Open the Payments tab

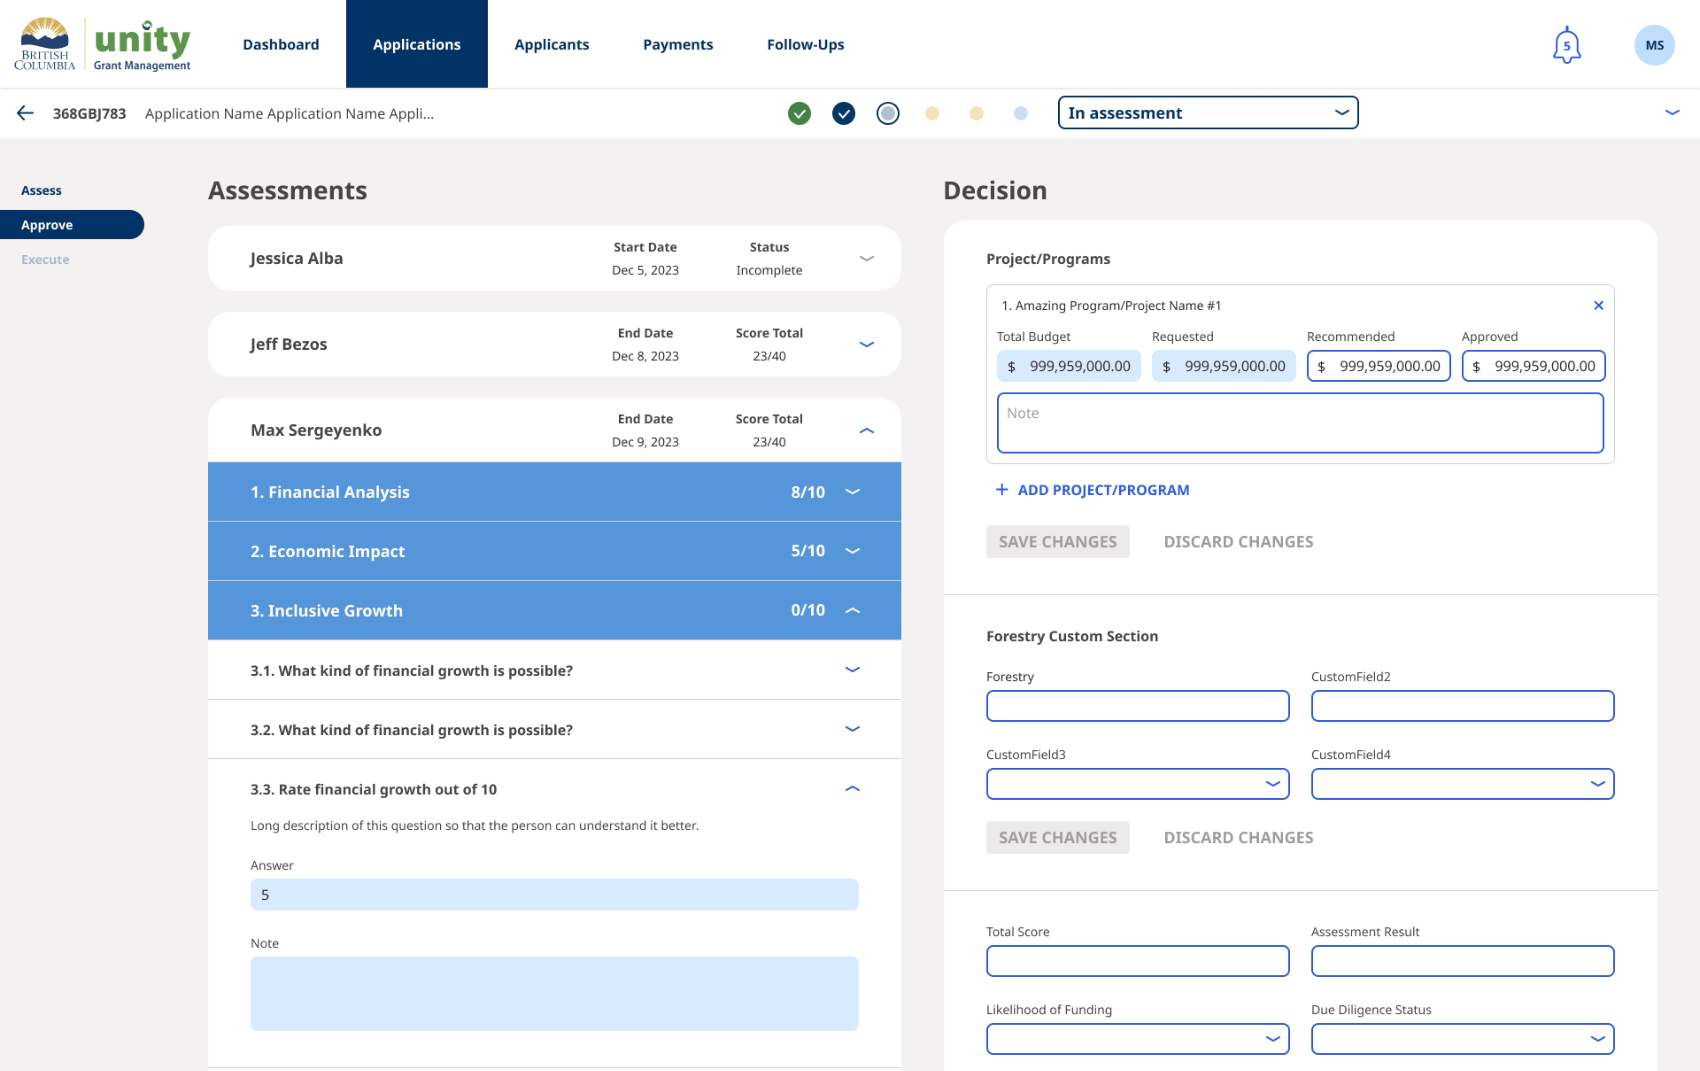[x=678, y=44]
